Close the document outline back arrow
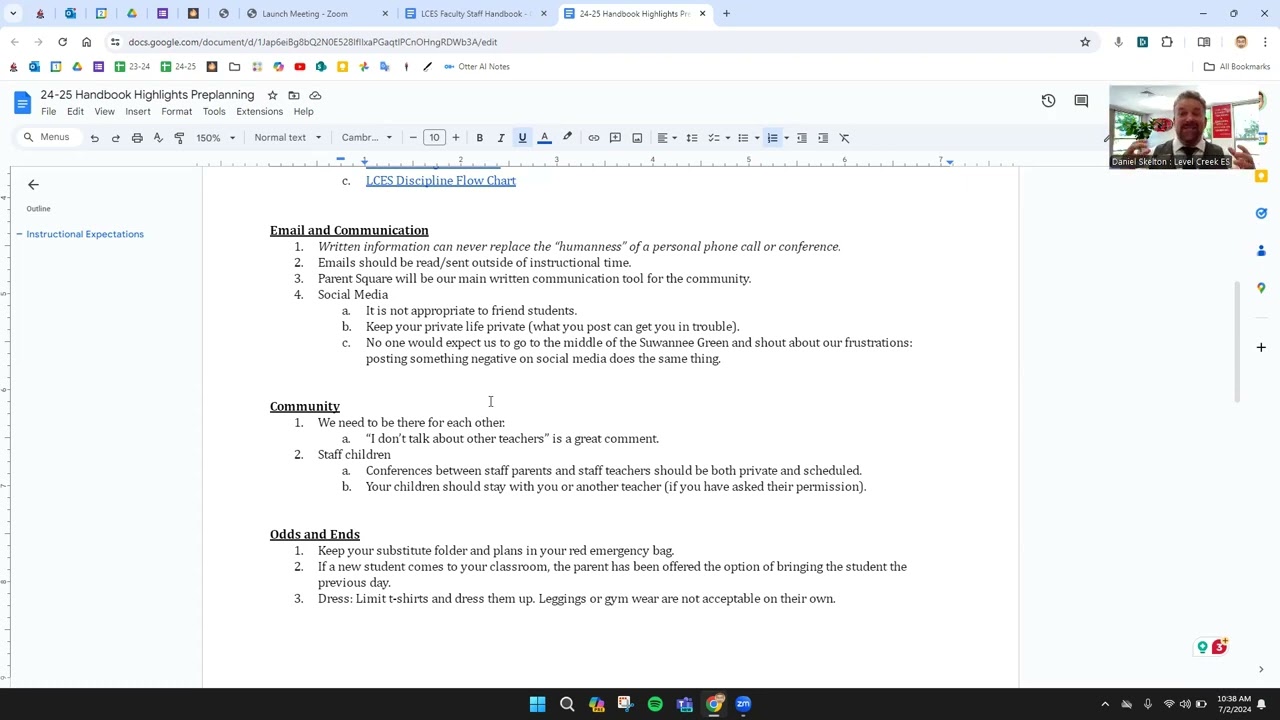 coord(33,185)
